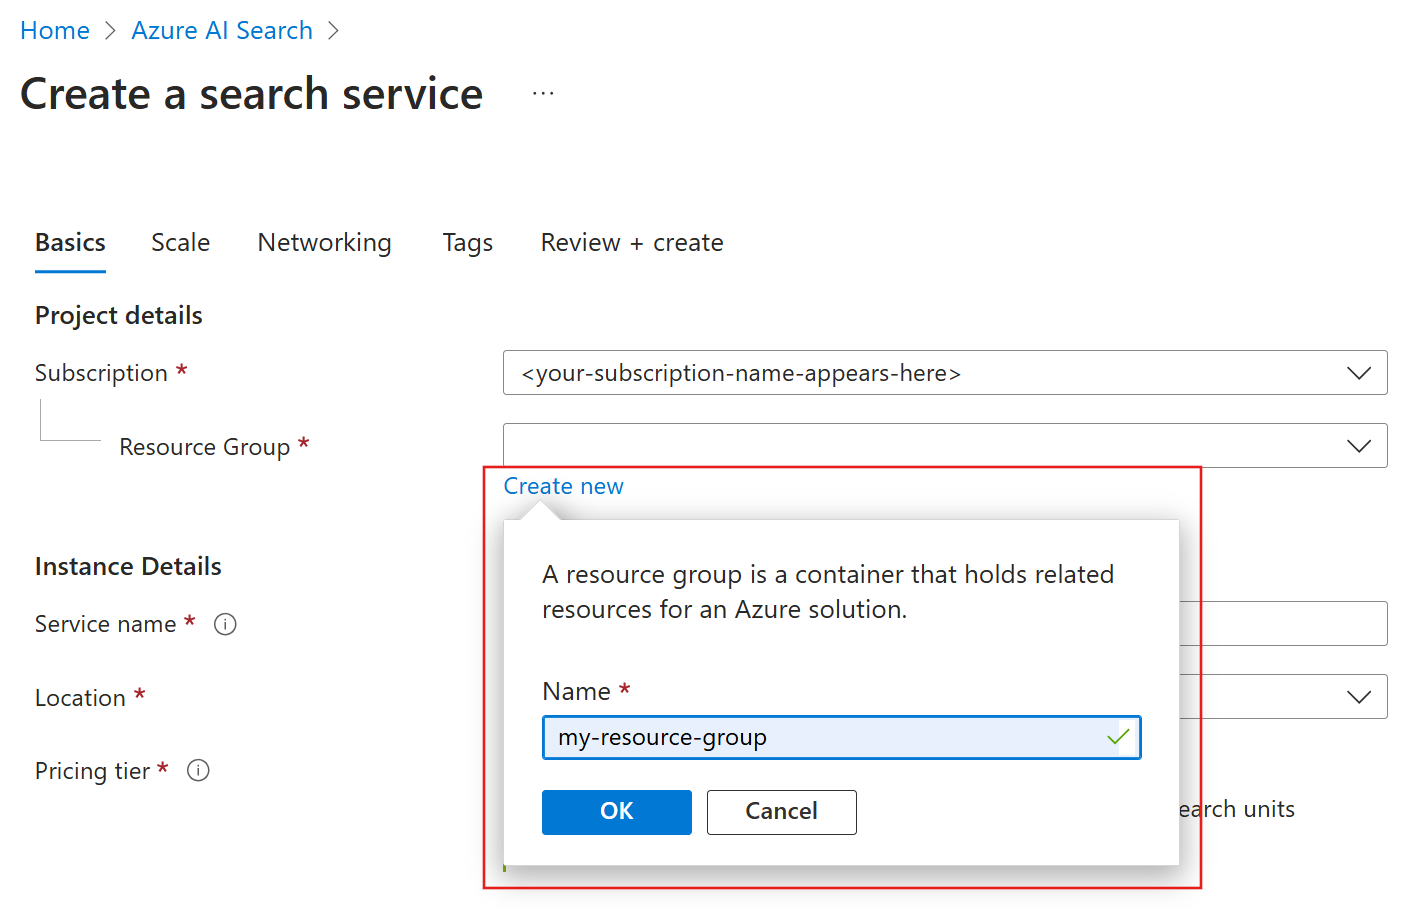Switch to the Scale tab

tap(180, 243)
